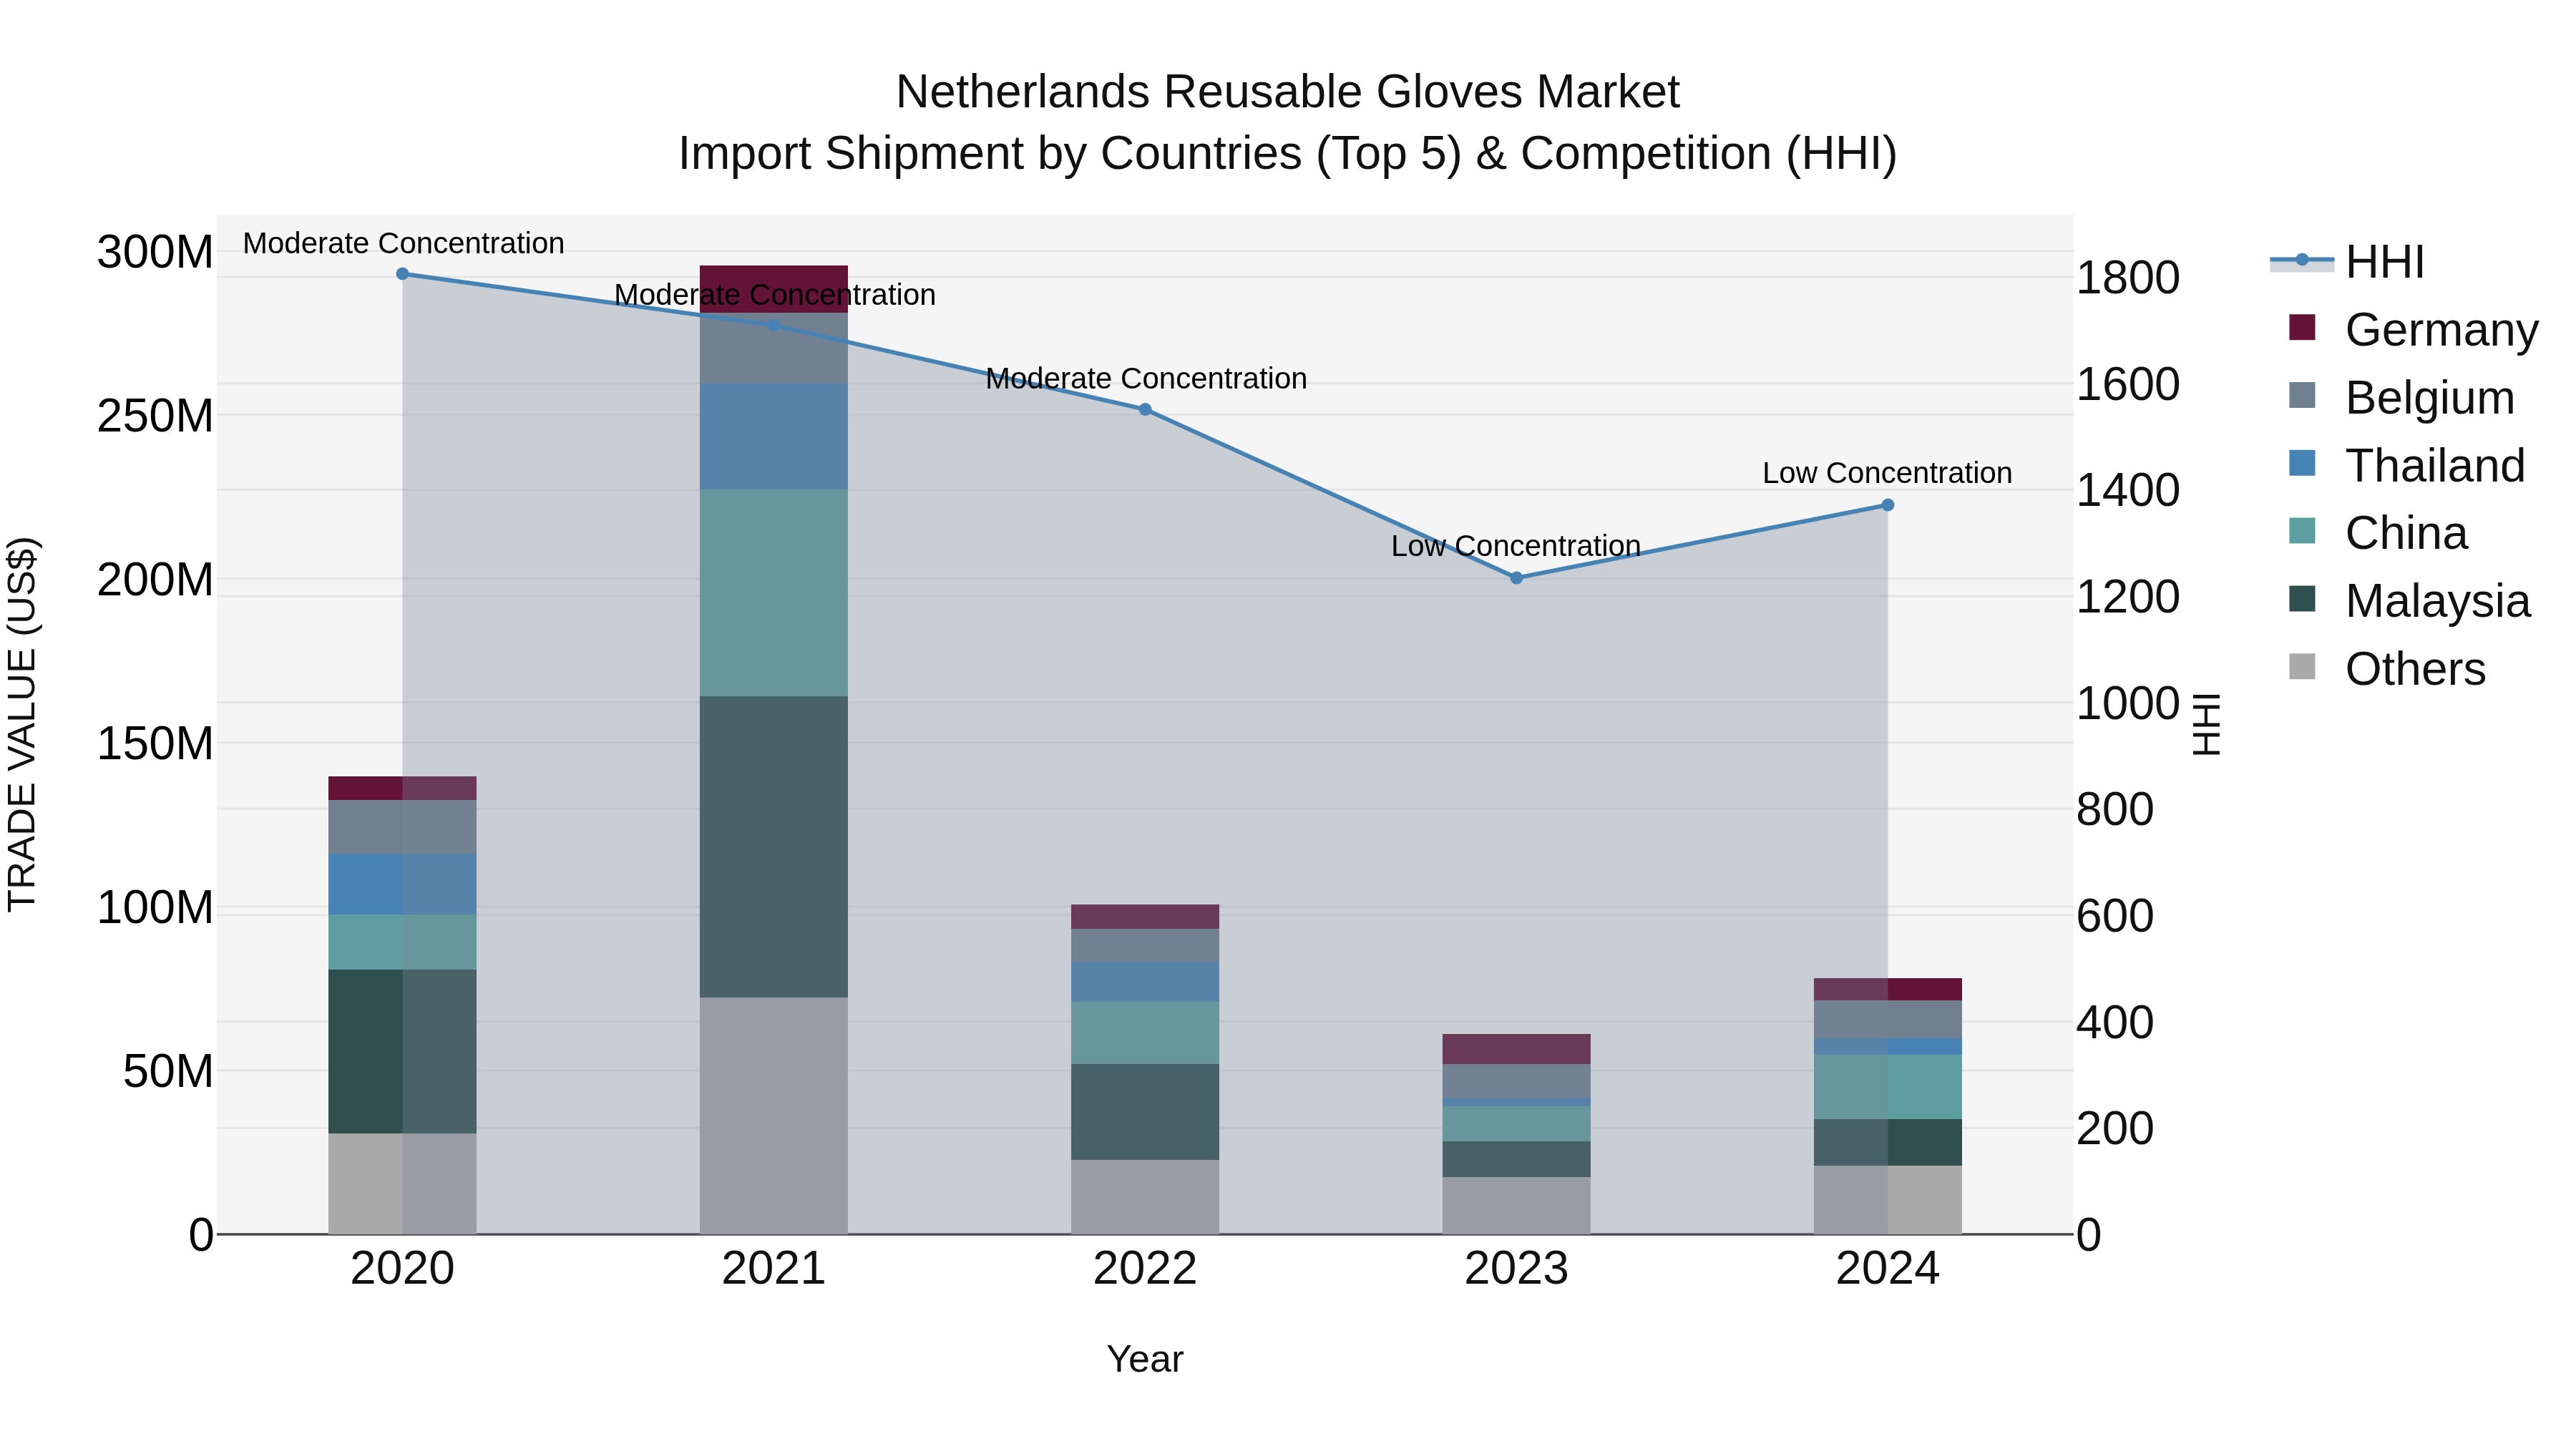
Task: Click the 2020 Moderate Concentration annotation
Action: click(404, 243)
